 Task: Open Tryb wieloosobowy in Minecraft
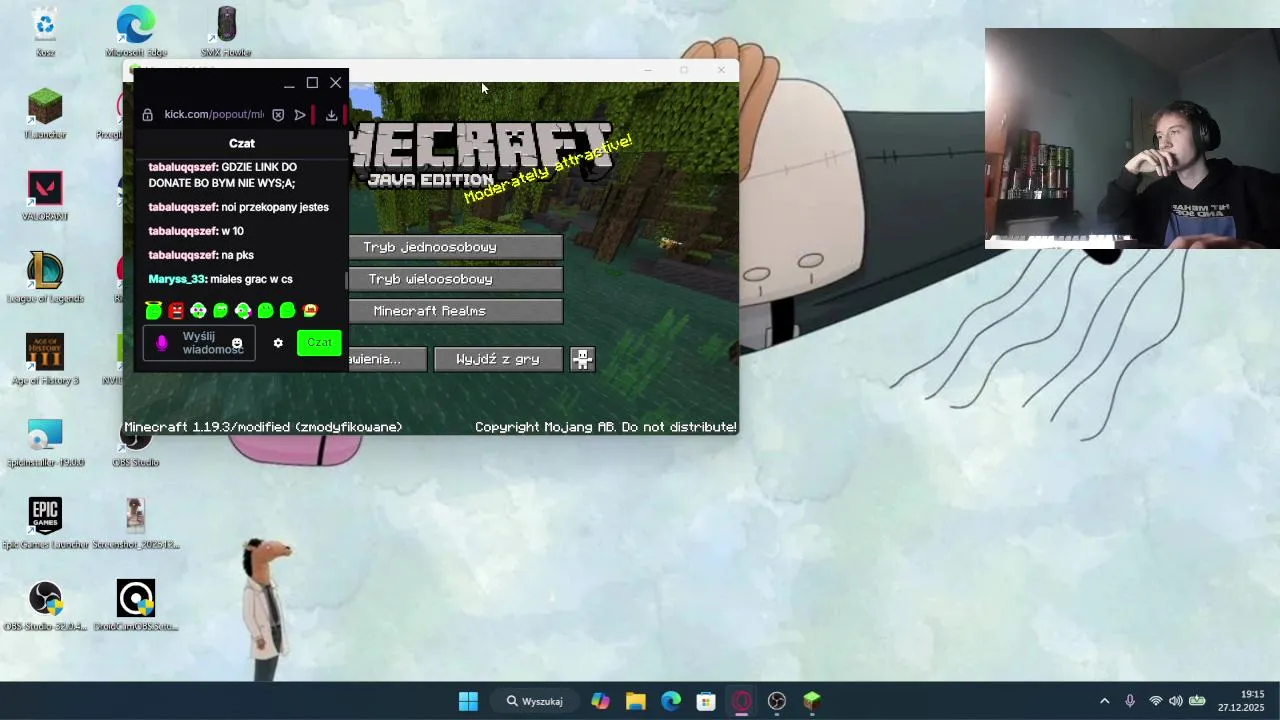(455, 279)
